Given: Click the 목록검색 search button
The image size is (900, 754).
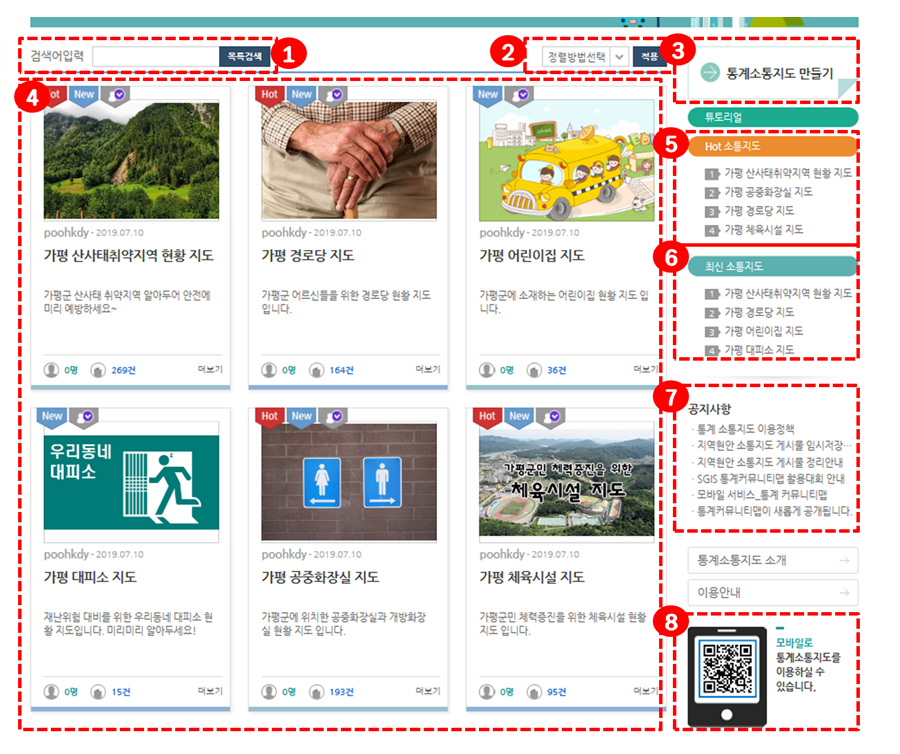Looking at the screenshot, I should pos(243,55).
